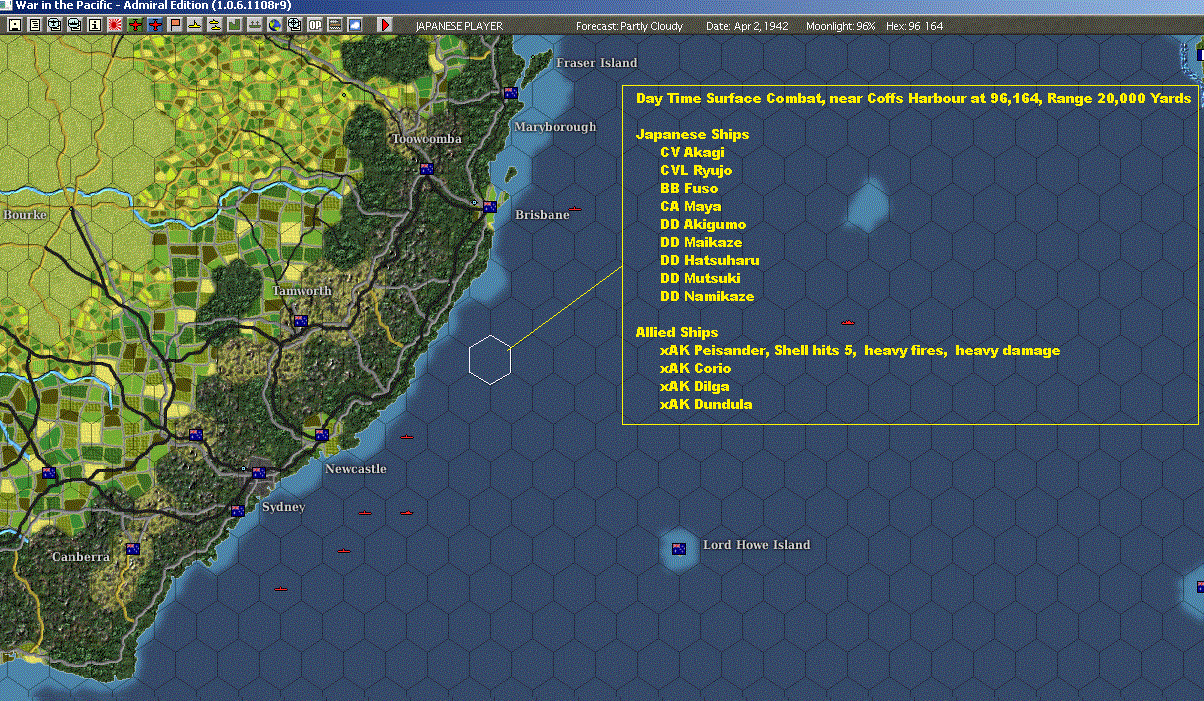Select the Toowoomba base flag icon

click(427, 169)
